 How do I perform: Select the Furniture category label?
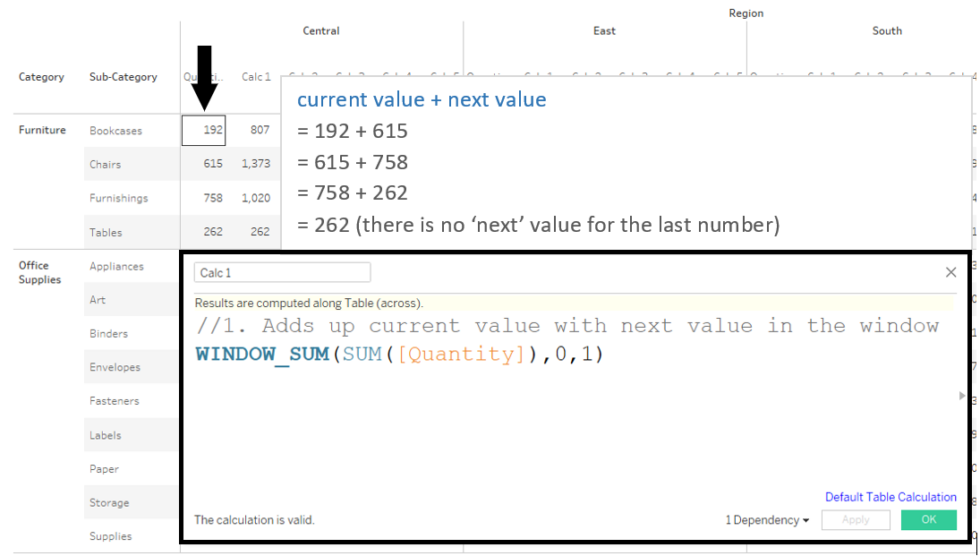(42, 130)
